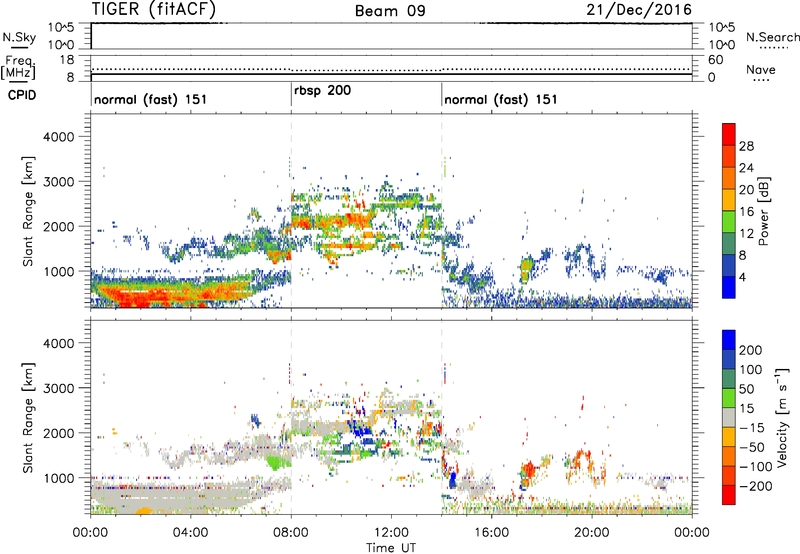Click Slant Range [km] label of power panel
The height and width of the screenshot is (554, 800).
28,211
